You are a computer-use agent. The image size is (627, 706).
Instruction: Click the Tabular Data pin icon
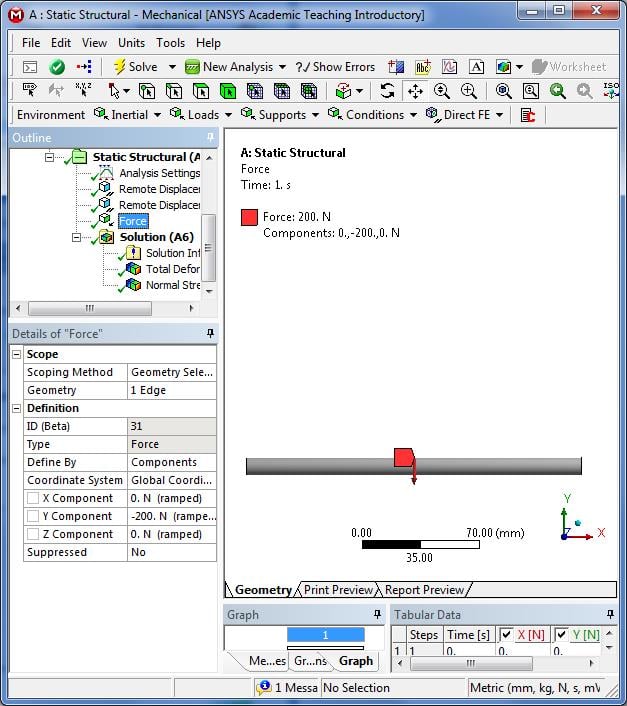click(610, 614)
